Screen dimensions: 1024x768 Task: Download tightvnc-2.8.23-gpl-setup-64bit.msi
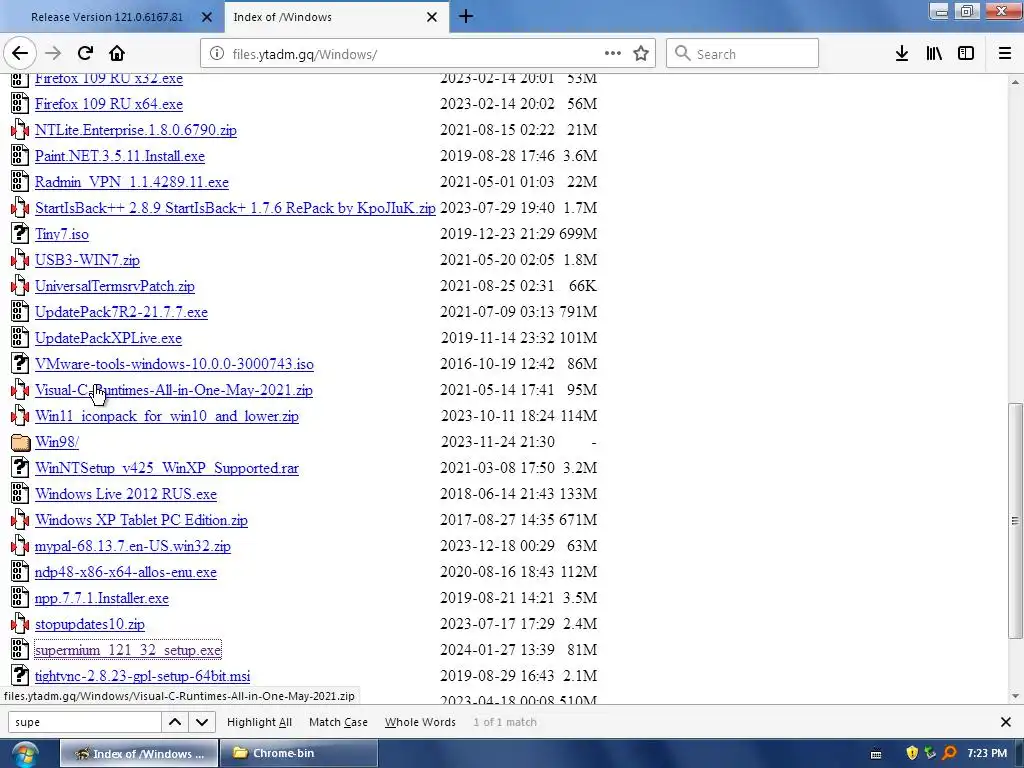[x=142, y=676]
